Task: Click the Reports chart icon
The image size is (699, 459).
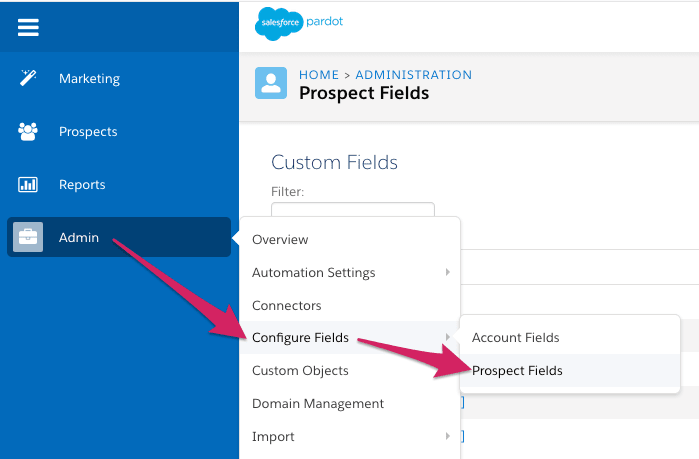Action: (x=28, y=184)
